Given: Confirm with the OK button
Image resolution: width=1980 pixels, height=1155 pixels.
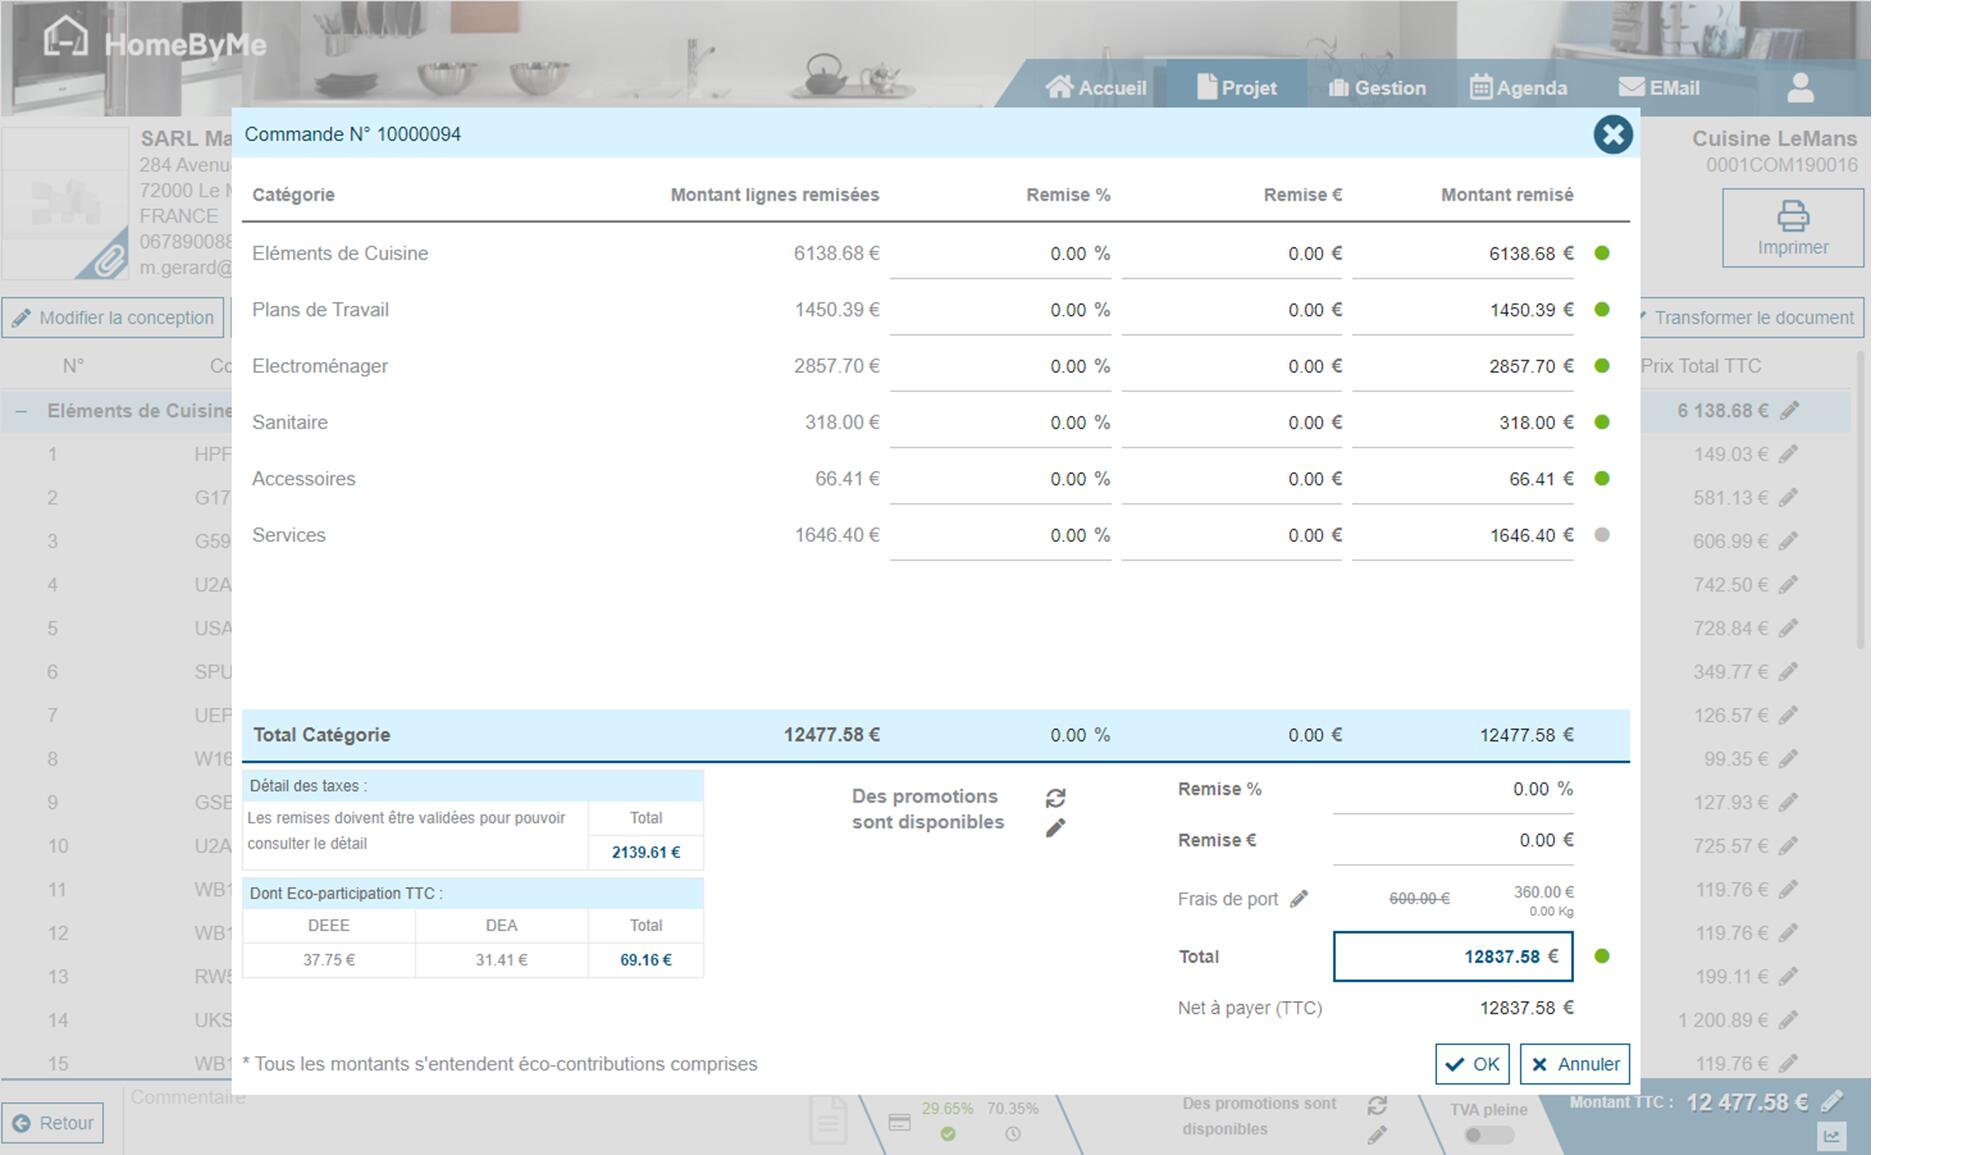Looking at the screenshot, I should 1472,1064.
